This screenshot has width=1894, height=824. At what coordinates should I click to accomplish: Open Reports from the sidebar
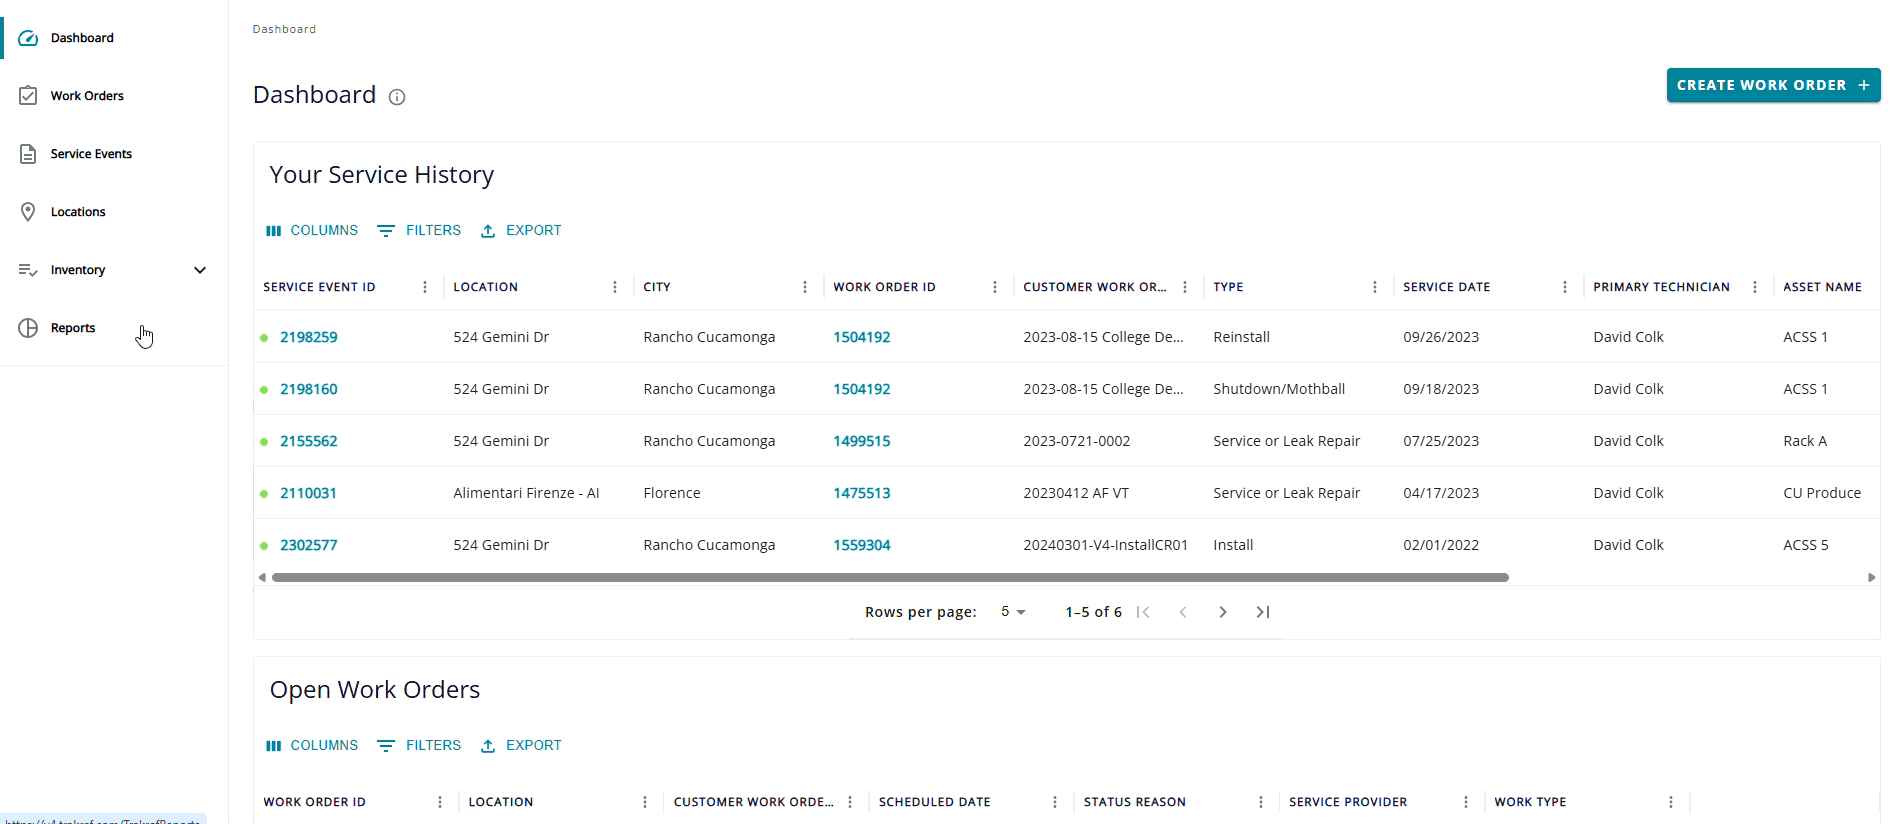pyautogui.click(x=114, y=328)
